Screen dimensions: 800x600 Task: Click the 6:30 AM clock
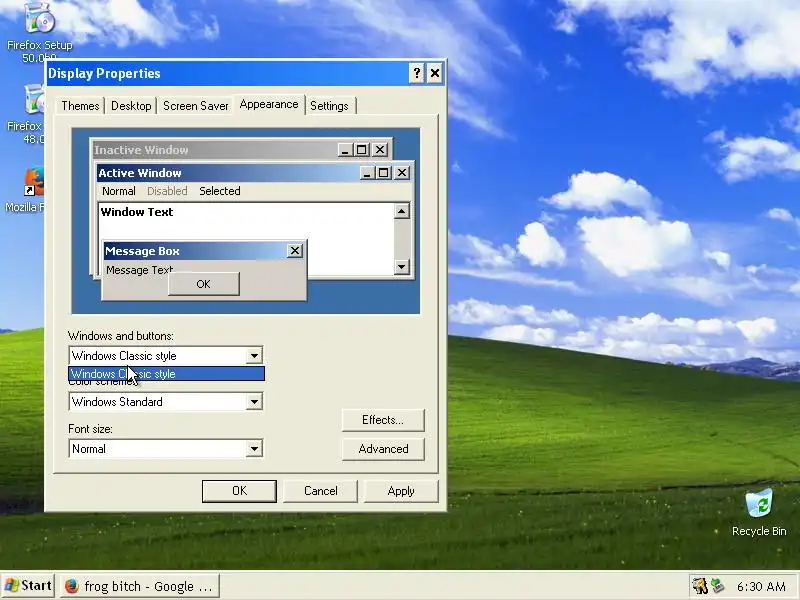point(761,587)
